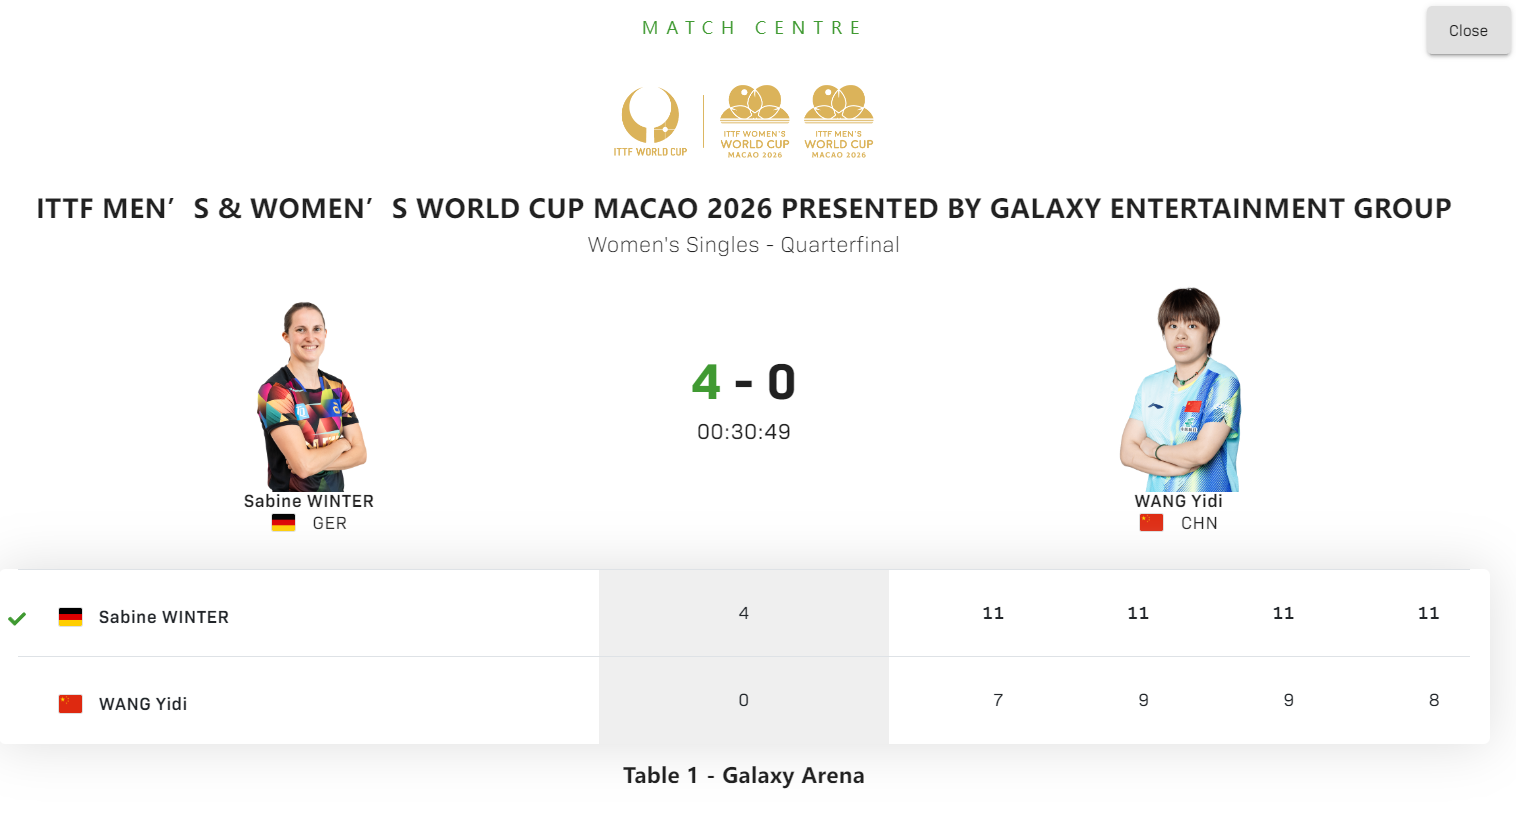Click the German flag in the score table
This screenshot has width=1516, height=816.
70,617
